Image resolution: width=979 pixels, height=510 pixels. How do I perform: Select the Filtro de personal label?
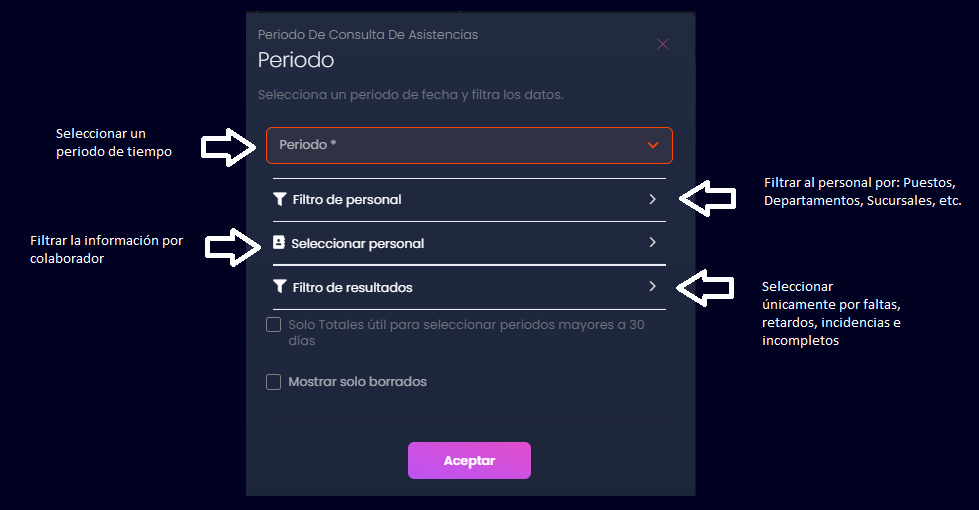pyautogui.click(x=347, y=200)
